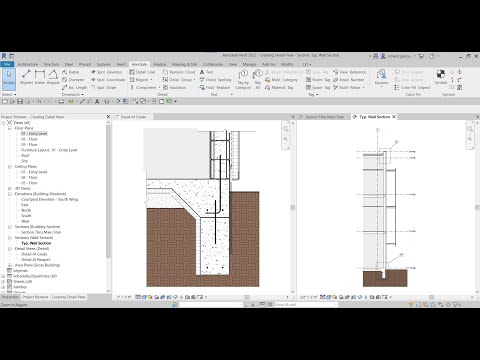Screen dimensions: 480x360
Task: Start the Detail Line tool
Action: pyautogui.click(x=142, y=72)
